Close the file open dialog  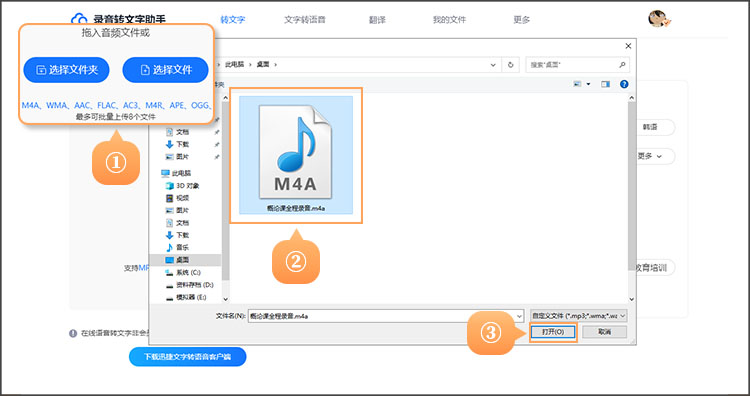pos(628,46)
